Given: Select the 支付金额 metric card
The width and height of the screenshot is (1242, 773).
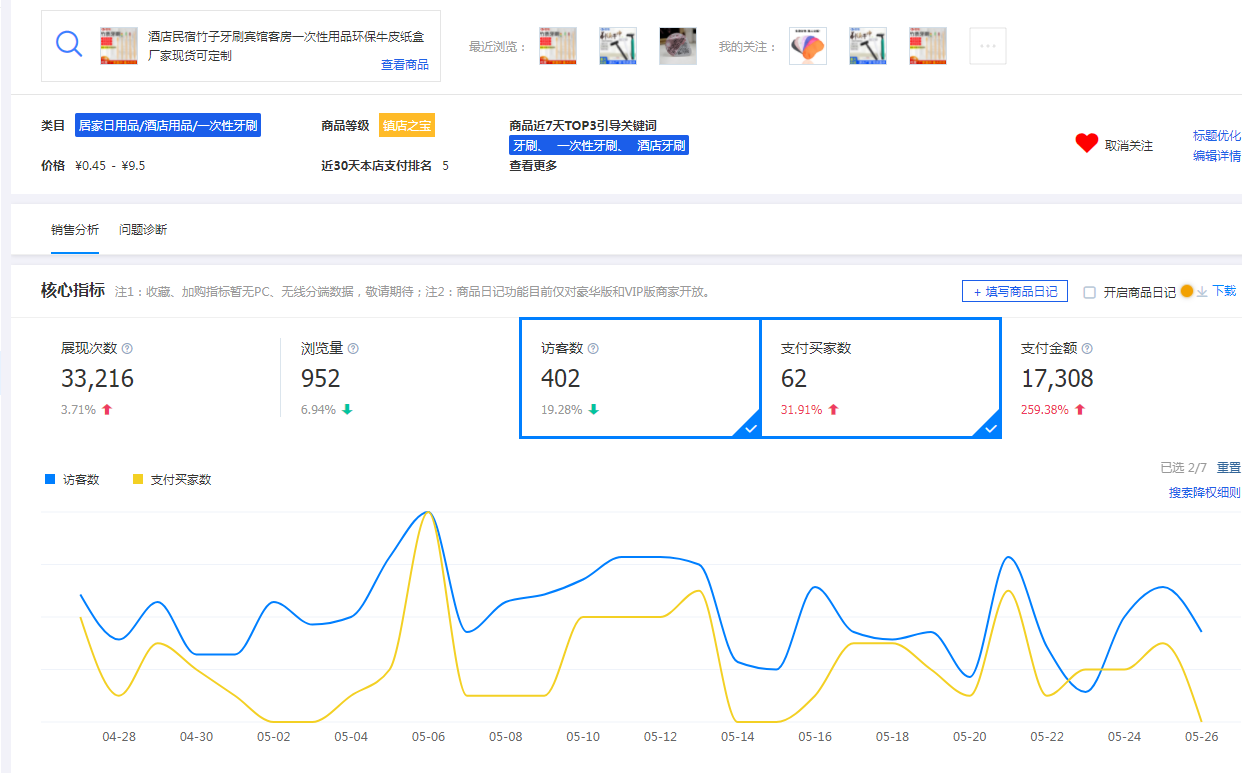Looking at the screenshot, I should [1100, 378].
